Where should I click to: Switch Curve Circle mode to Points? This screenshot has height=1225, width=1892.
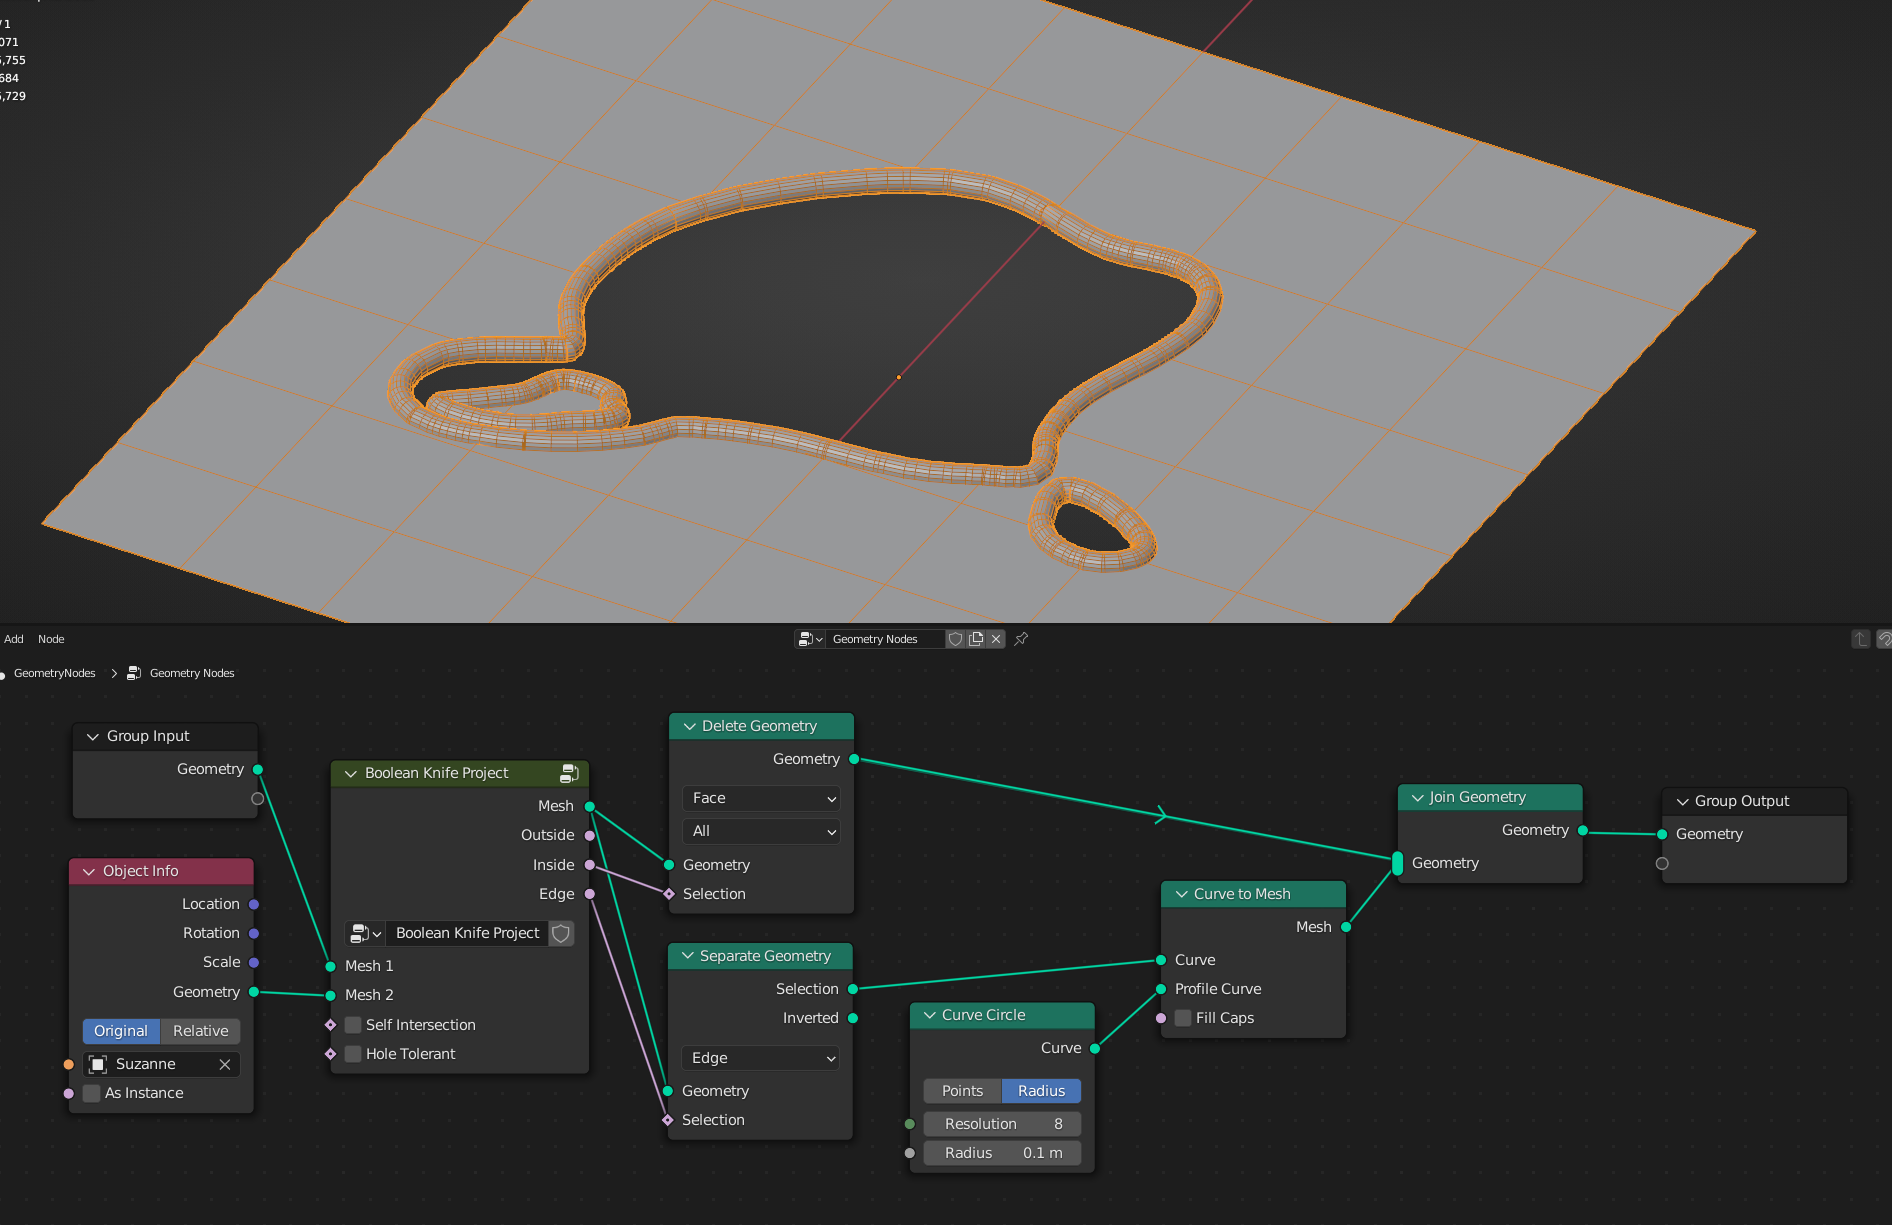tap(962, 1091)
